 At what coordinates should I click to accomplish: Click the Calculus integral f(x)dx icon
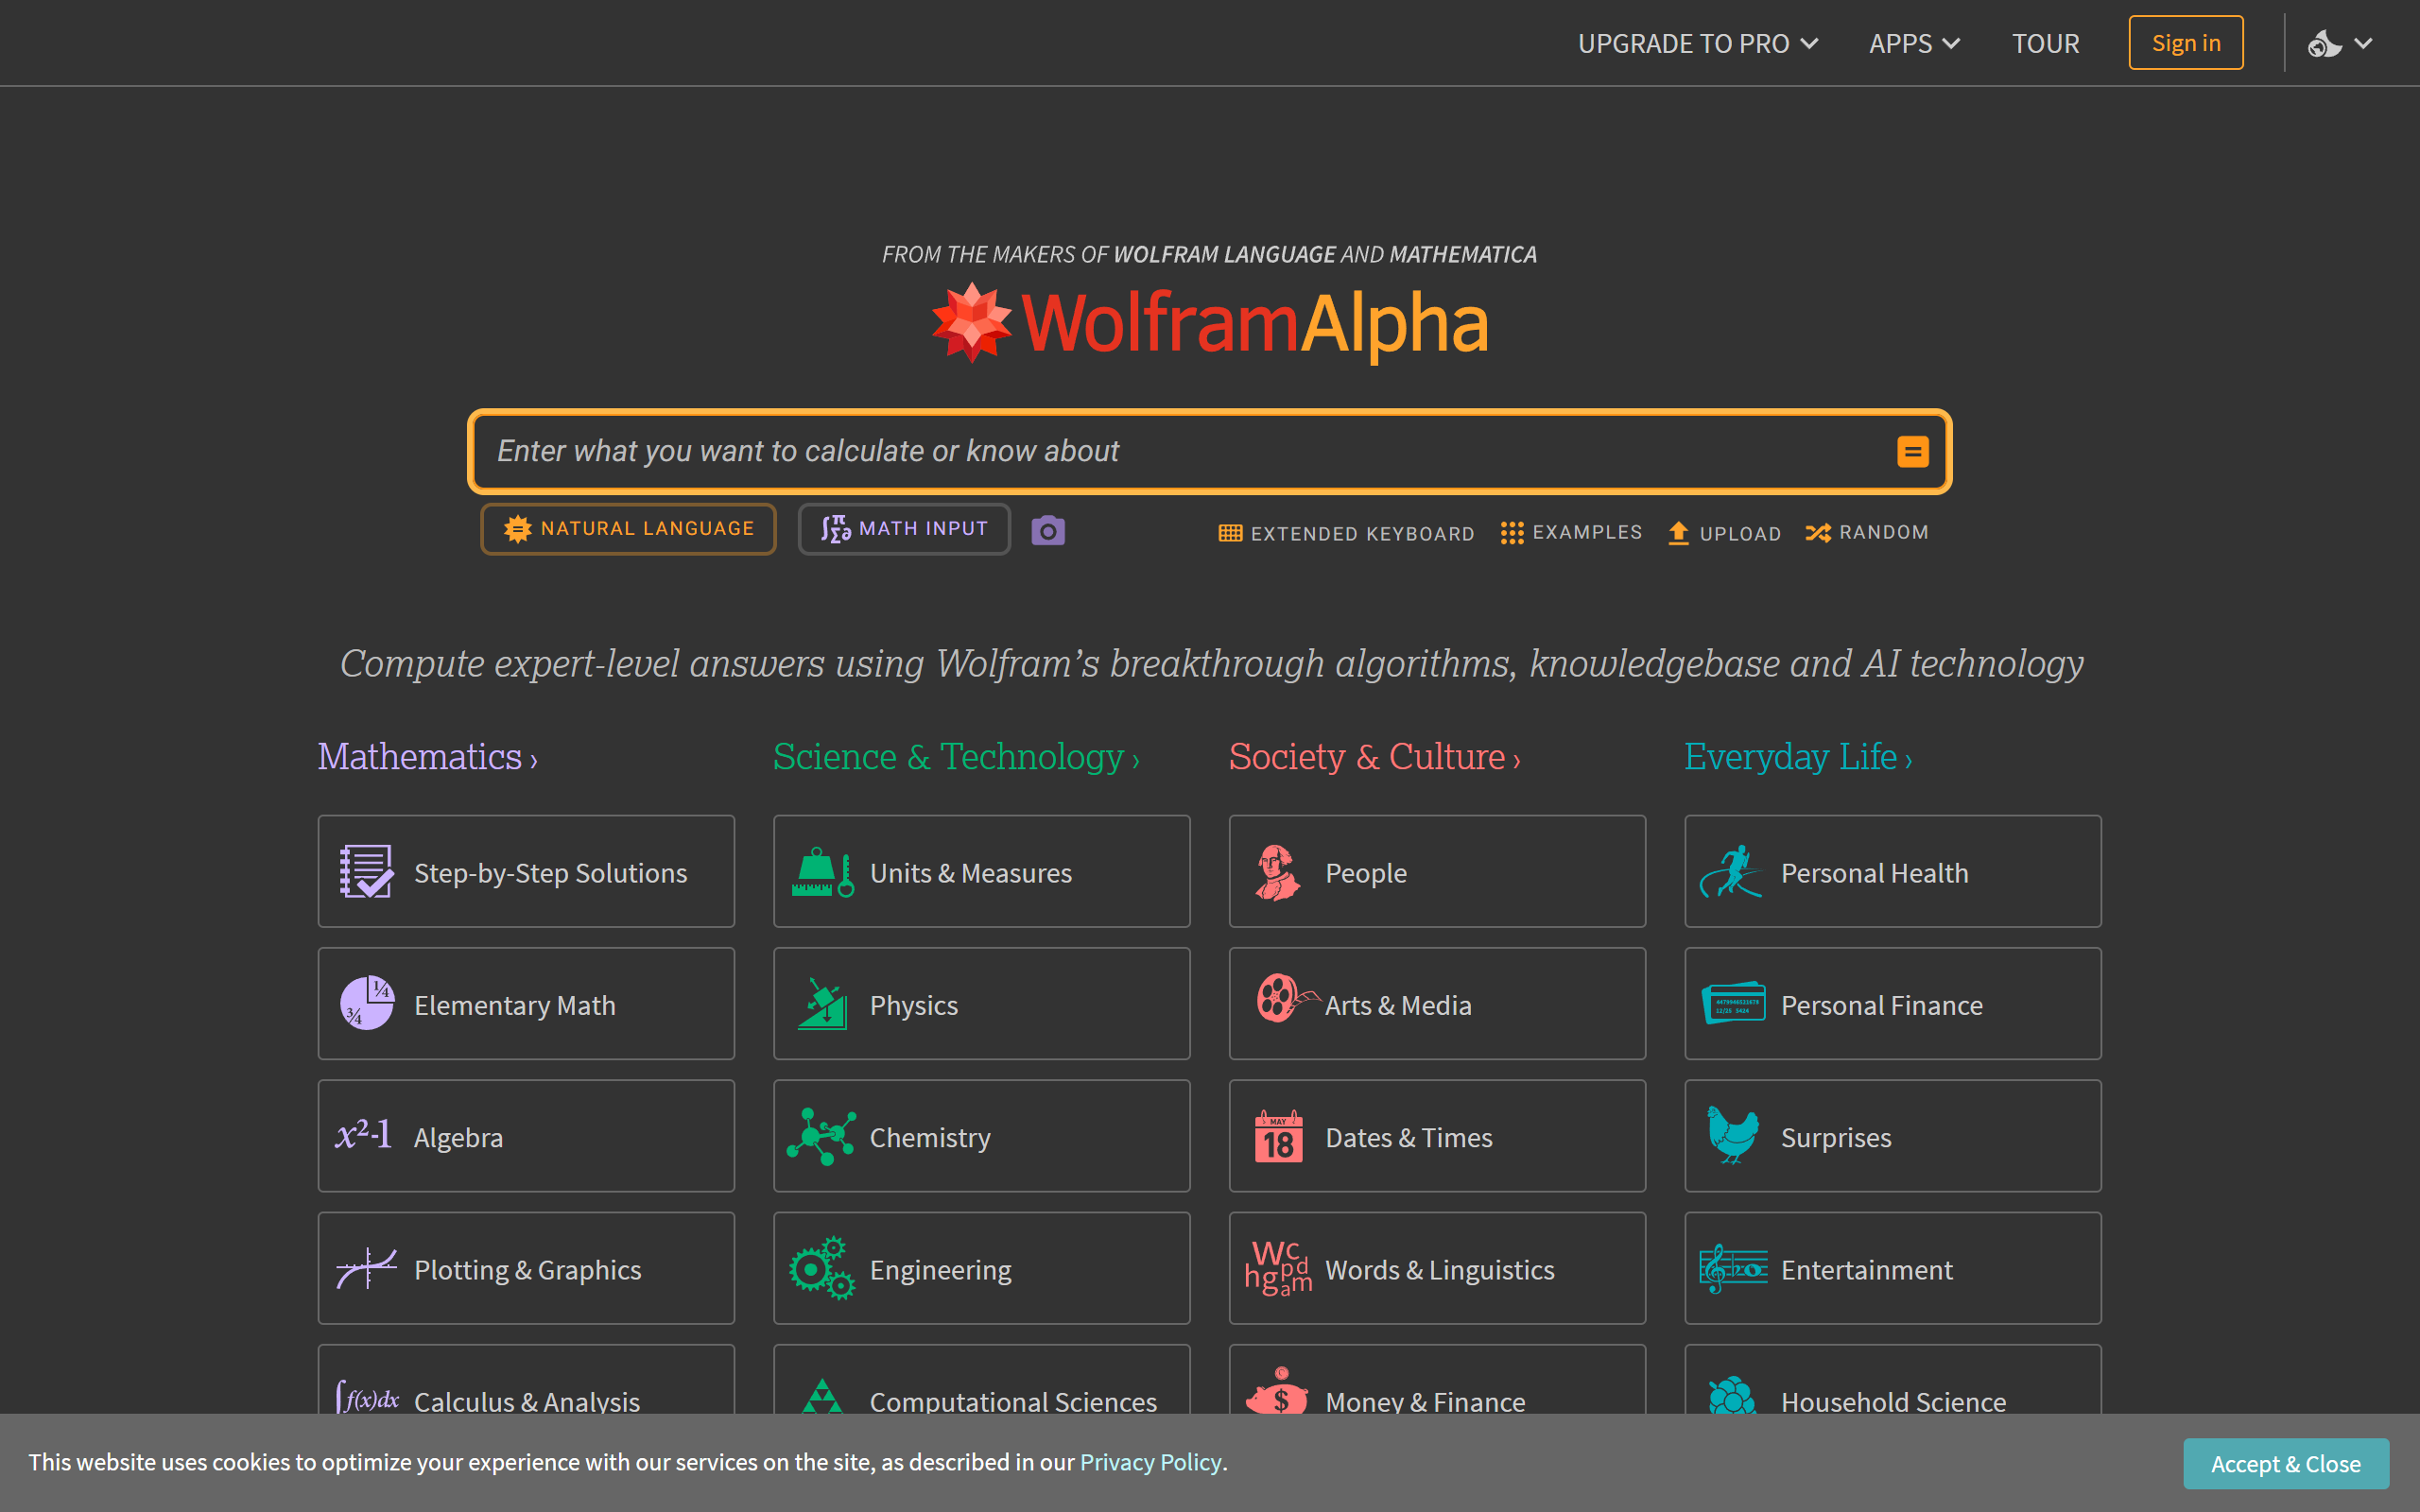pos(367,1397)
